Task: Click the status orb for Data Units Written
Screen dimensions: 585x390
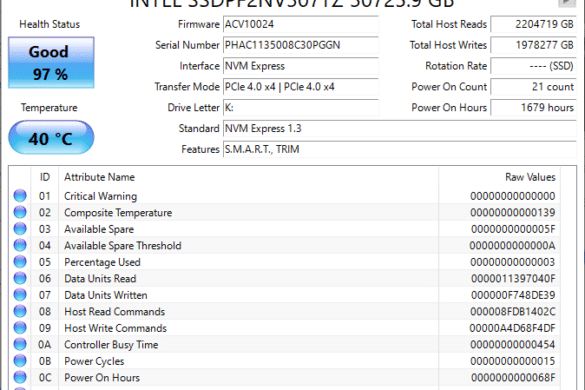Action: [20, 294]
